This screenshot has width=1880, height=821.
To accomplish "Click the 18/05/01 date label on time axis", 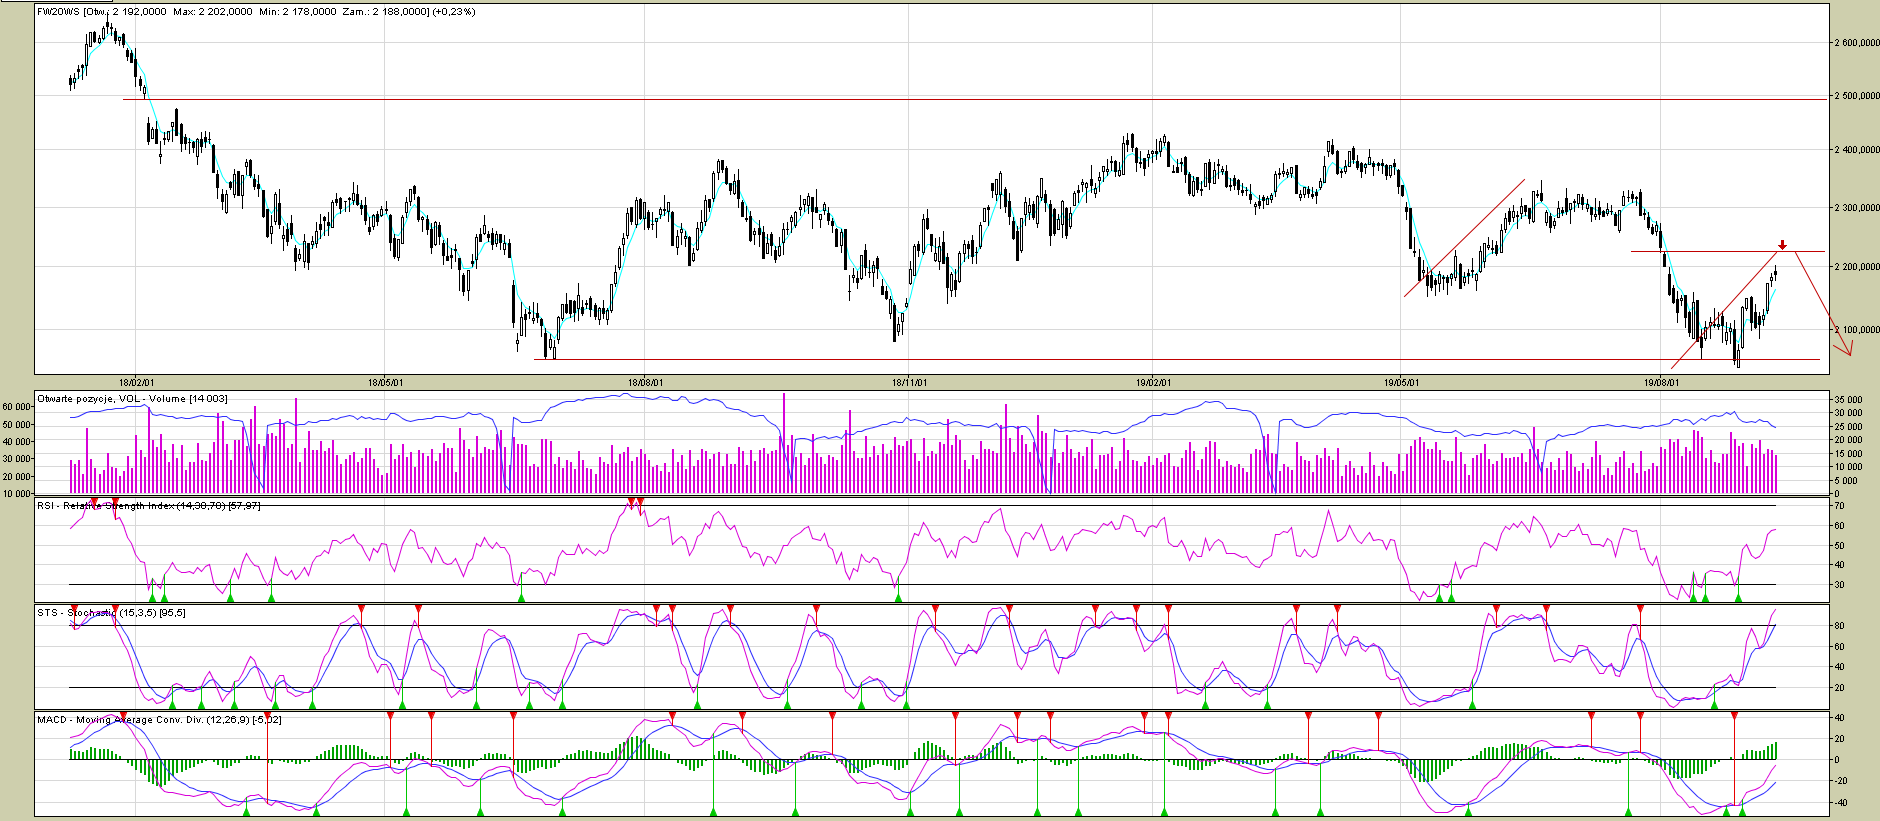I will coord(386,382).
